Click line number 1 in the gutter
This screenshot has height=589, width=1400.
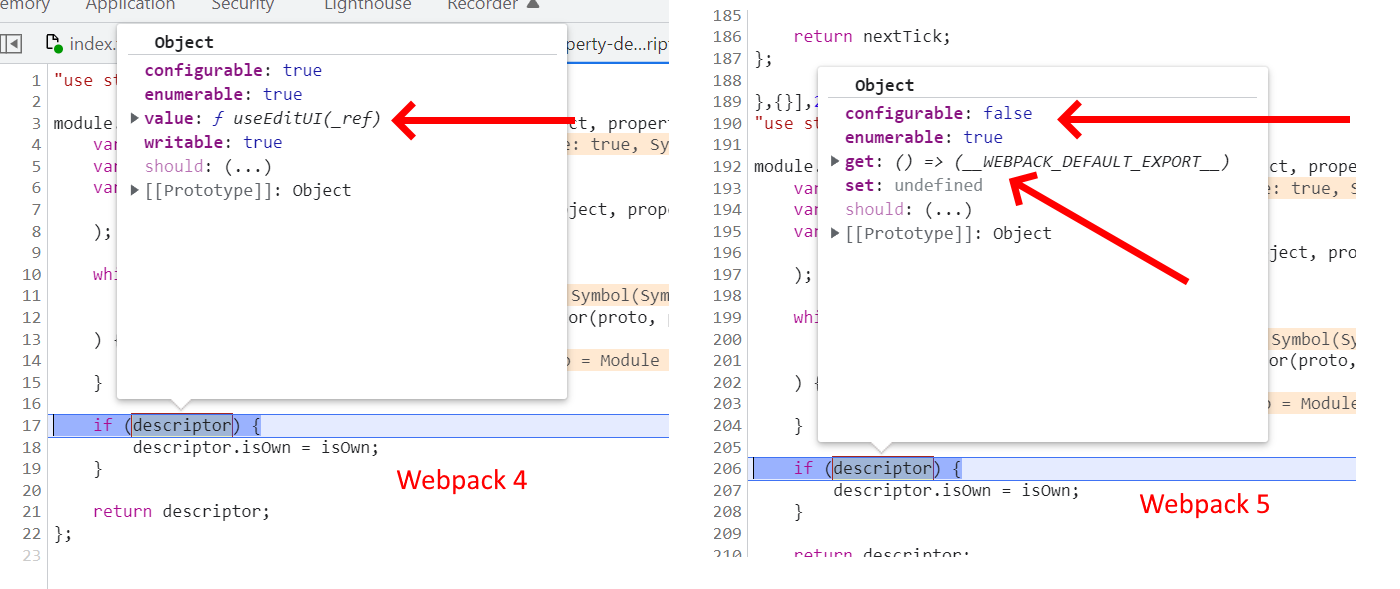pos(36,80)
